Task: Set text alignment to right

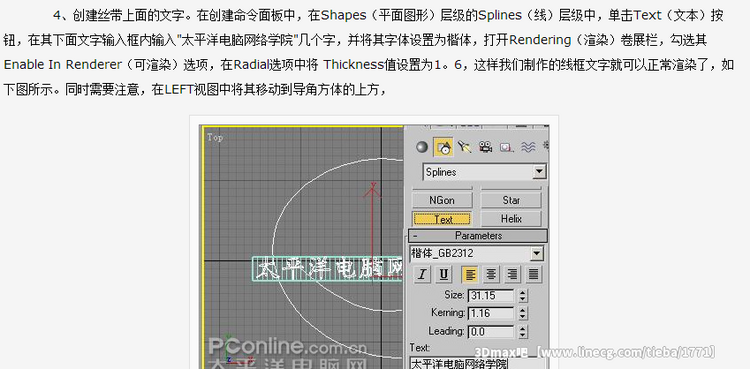Action: (x=512, y=274)
